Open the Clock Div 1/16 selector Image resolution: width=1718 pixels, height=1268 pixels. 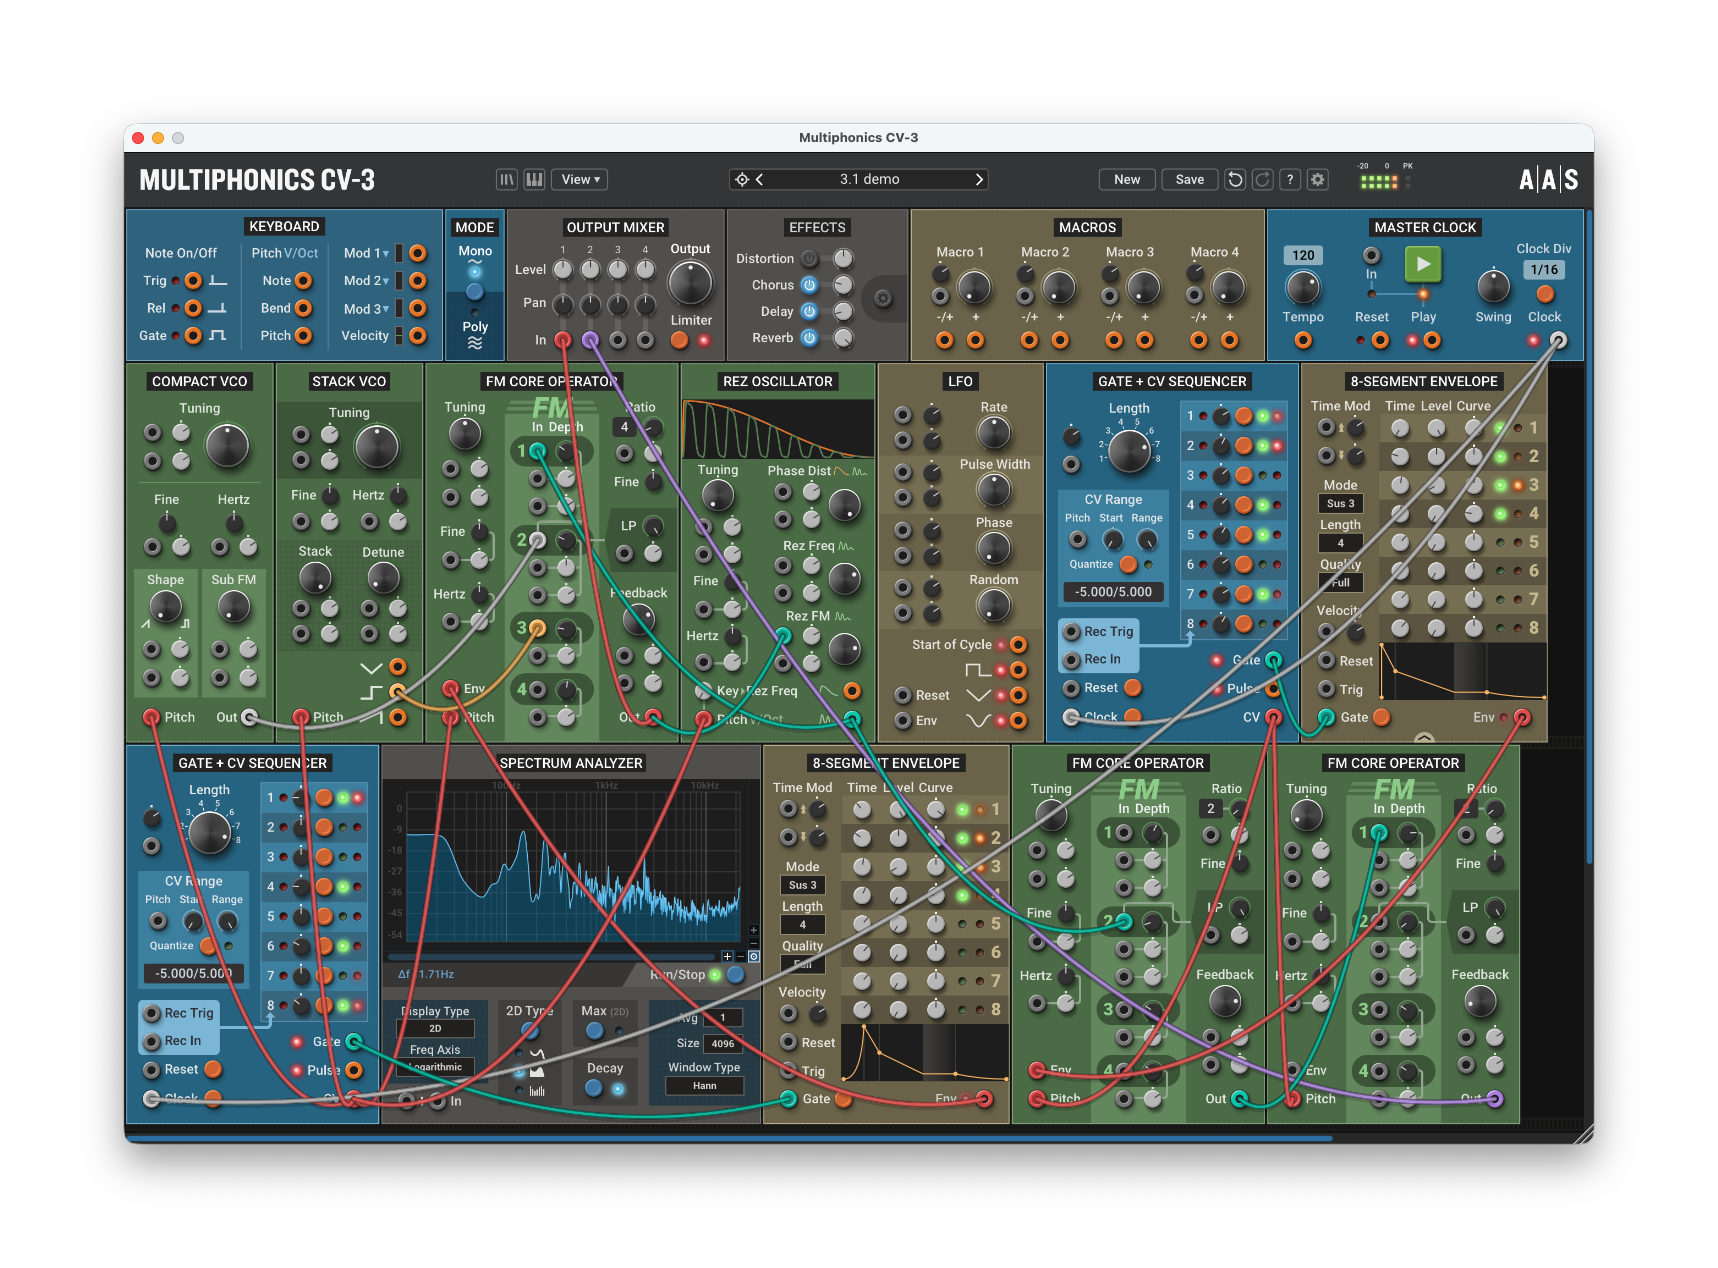(1544, 270)
